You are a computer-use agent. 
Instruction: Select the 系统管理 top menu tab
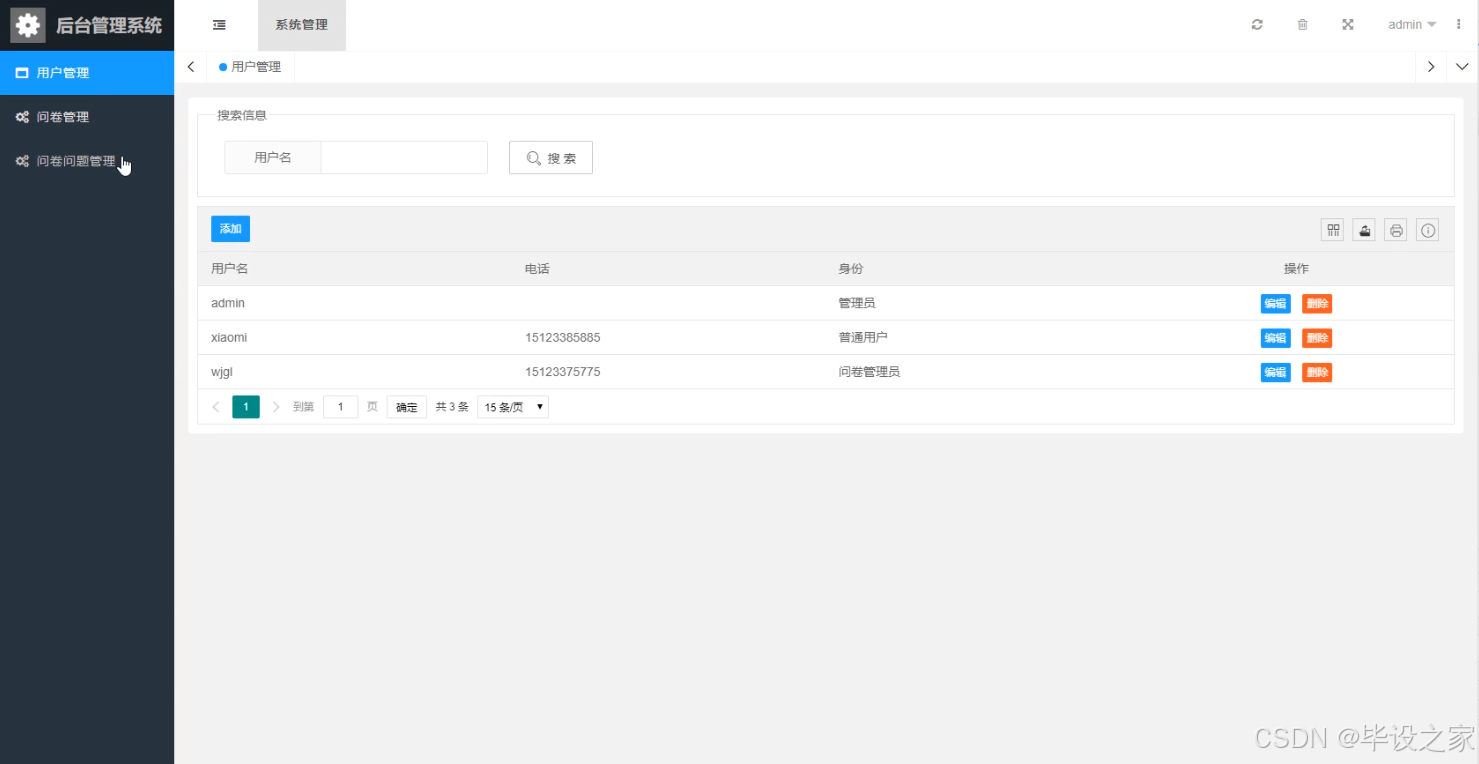click(302, 25)
